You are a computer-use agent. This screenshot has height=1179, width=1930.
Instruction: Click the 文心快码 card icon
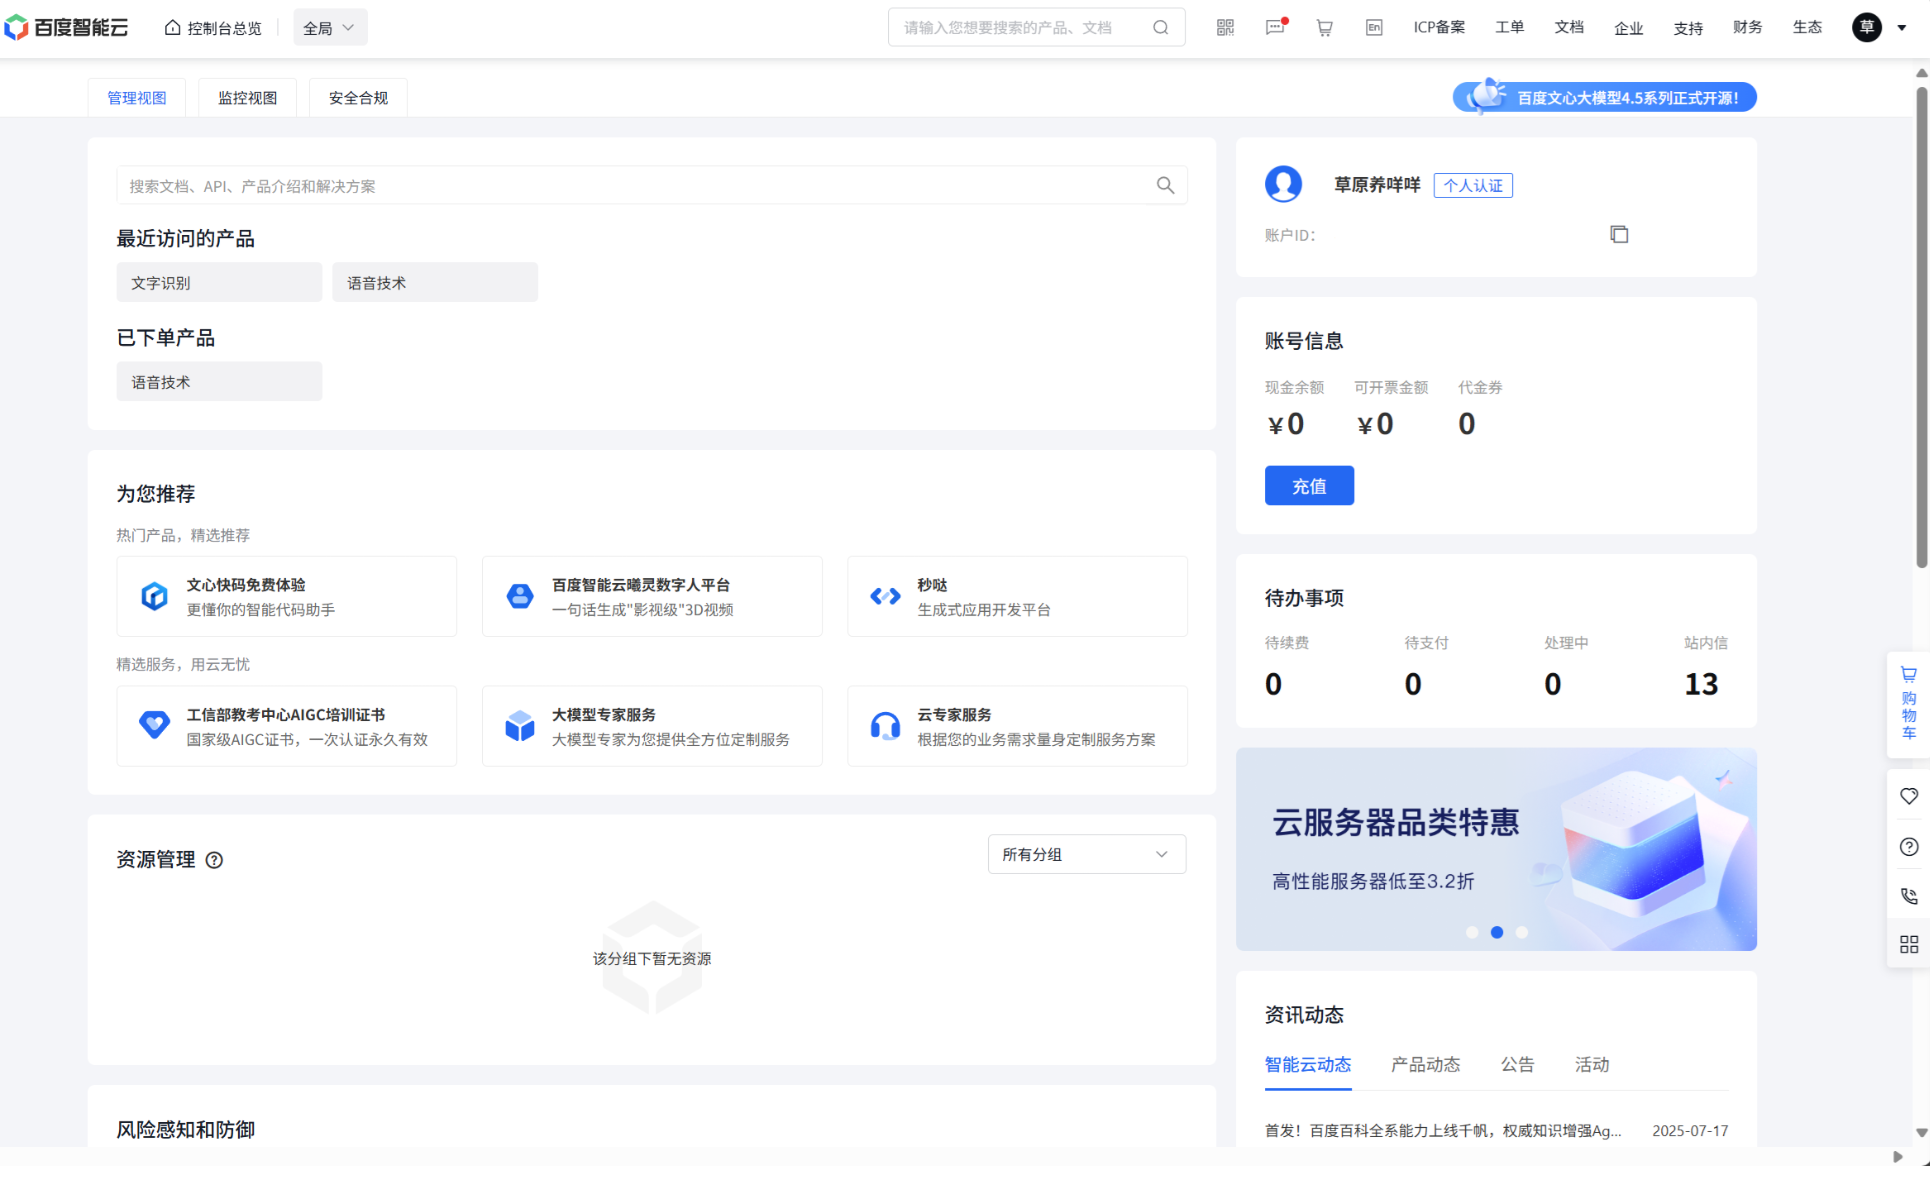[x=154, y=596]
